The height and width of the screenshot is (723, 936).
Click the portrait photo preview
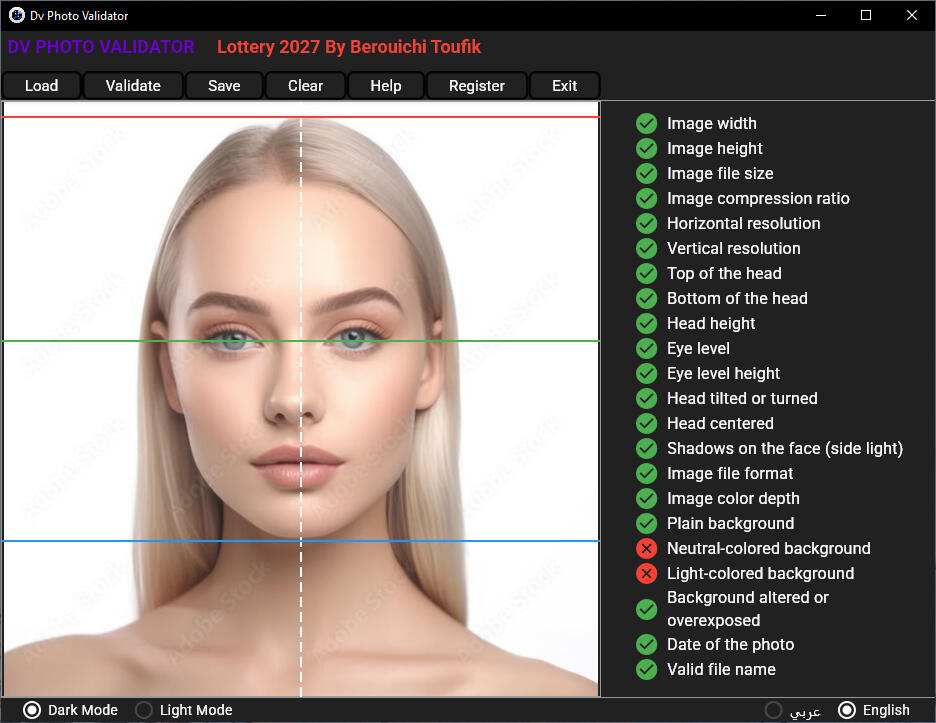coord(300,400)
